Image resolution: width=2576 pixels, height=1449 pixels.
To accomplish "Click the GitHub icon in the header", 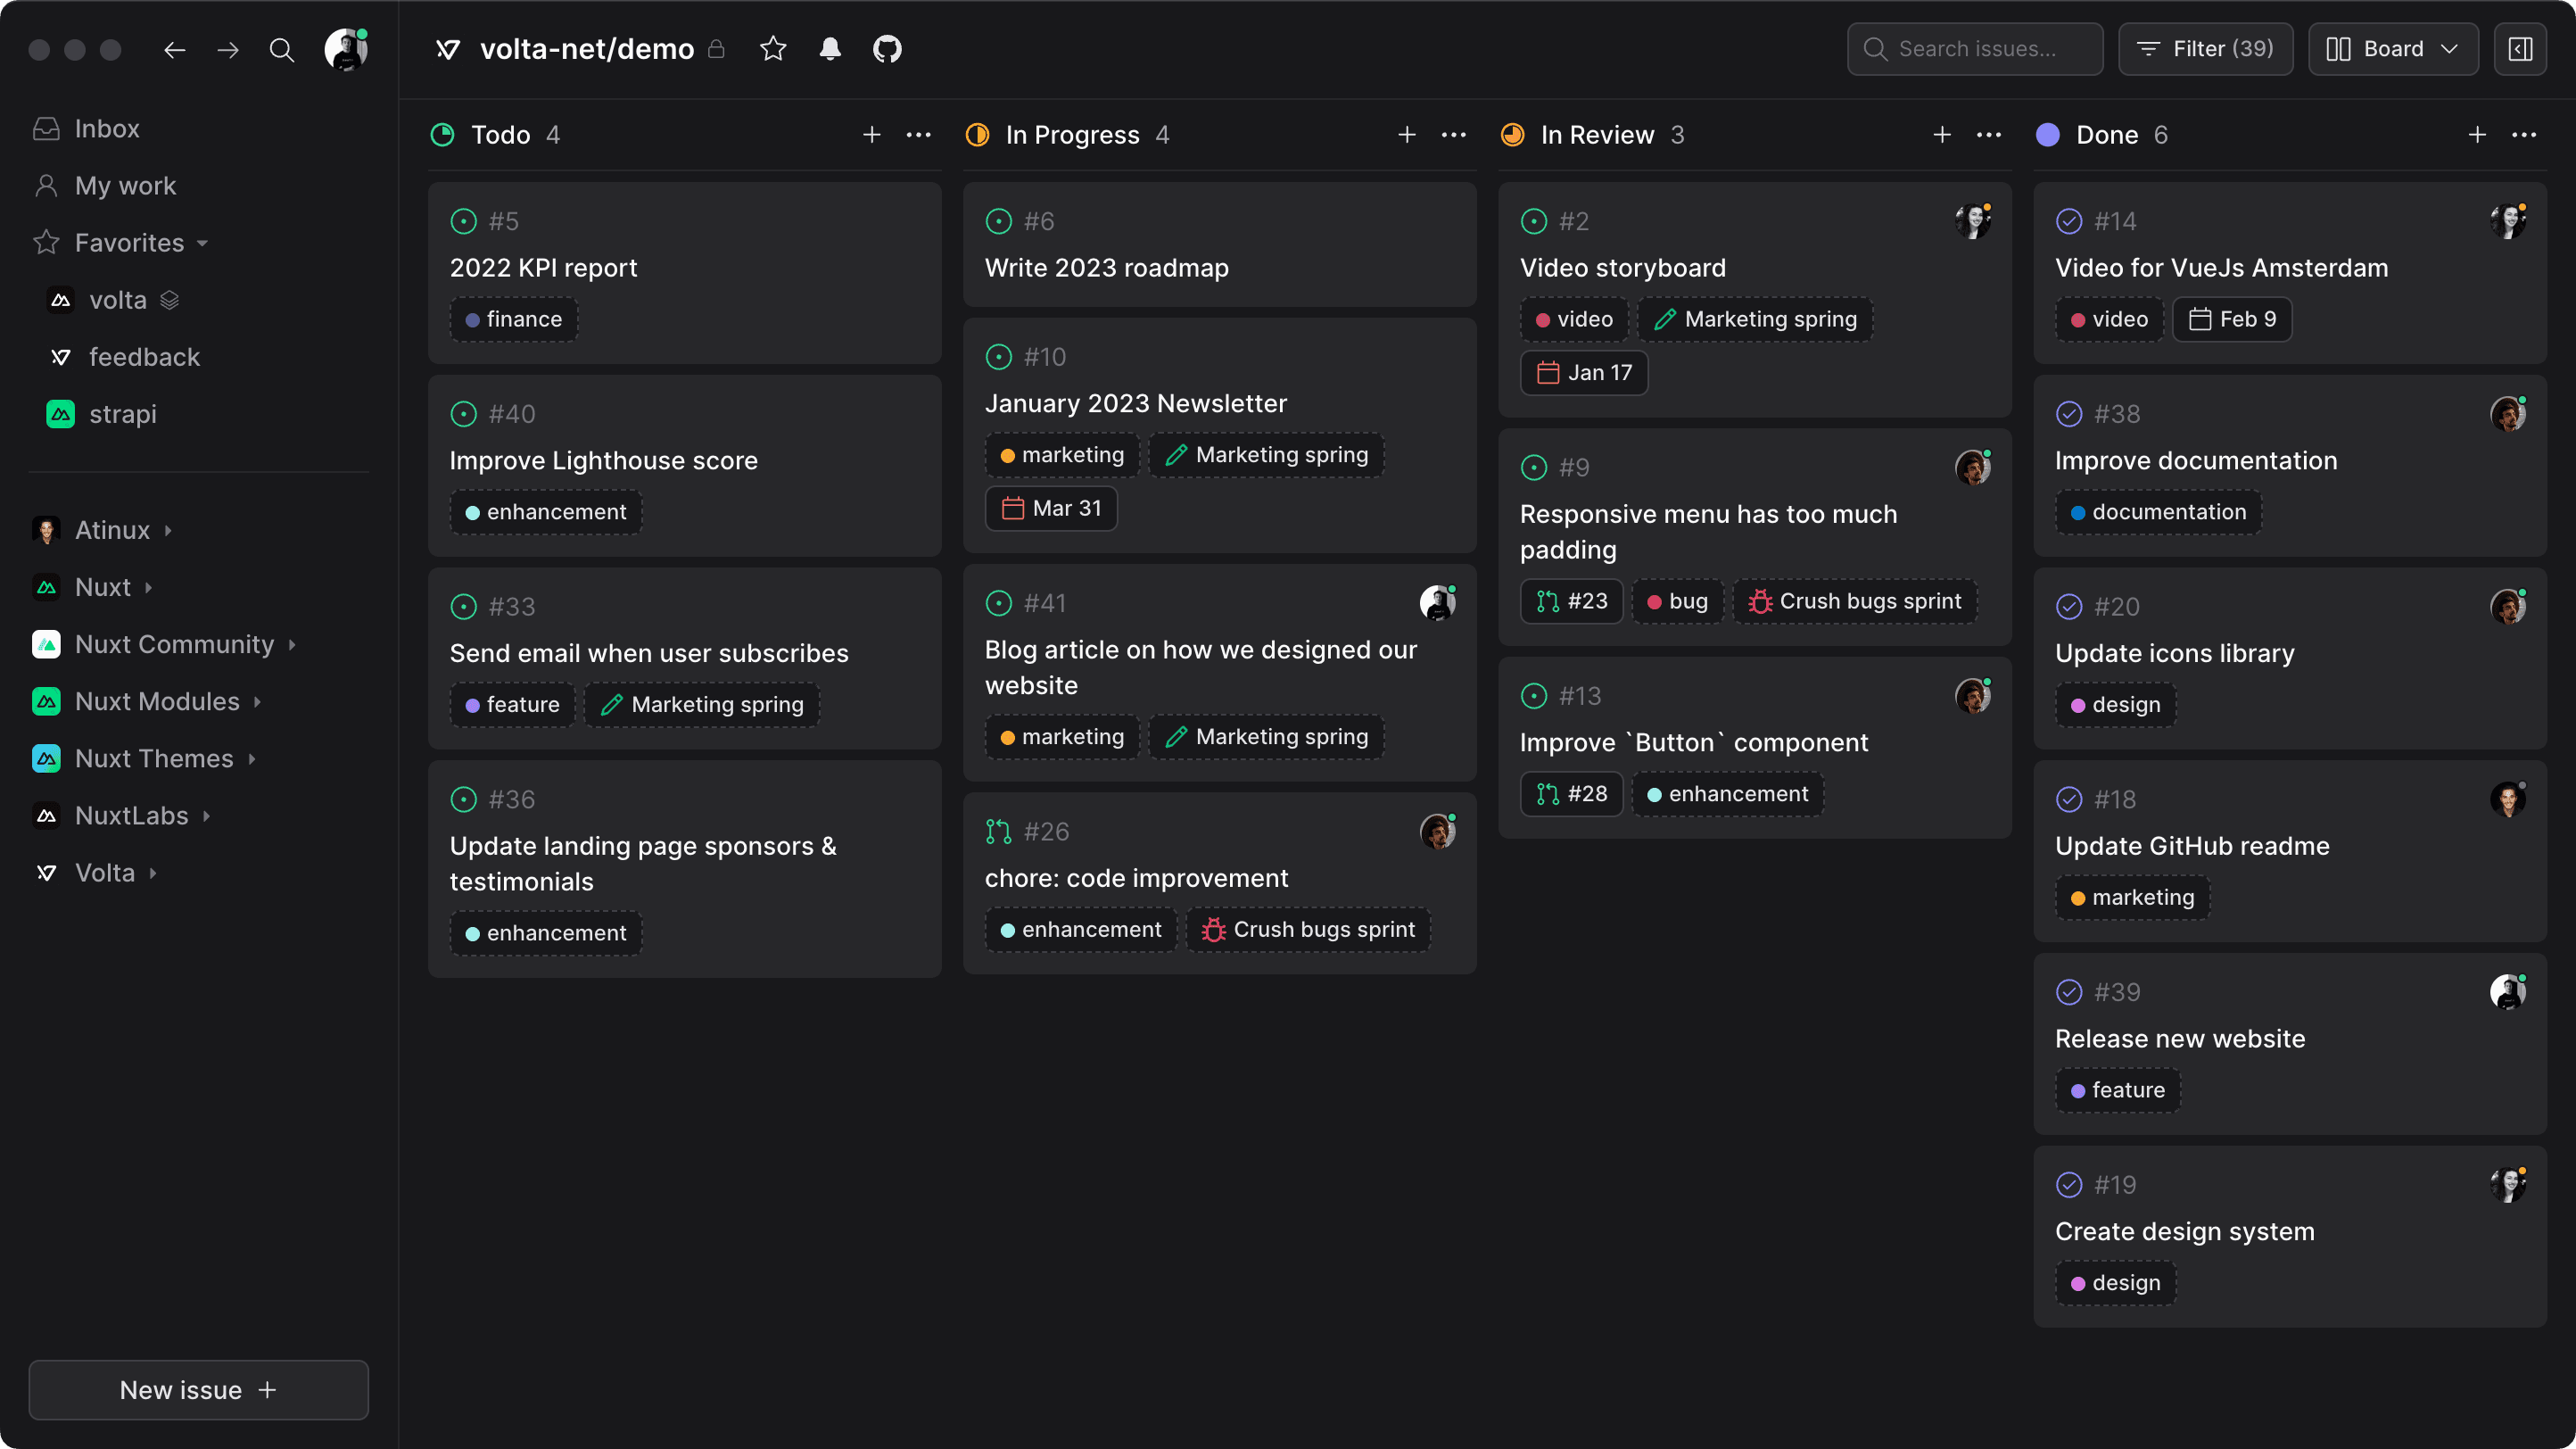I will [x=887, y=49].
